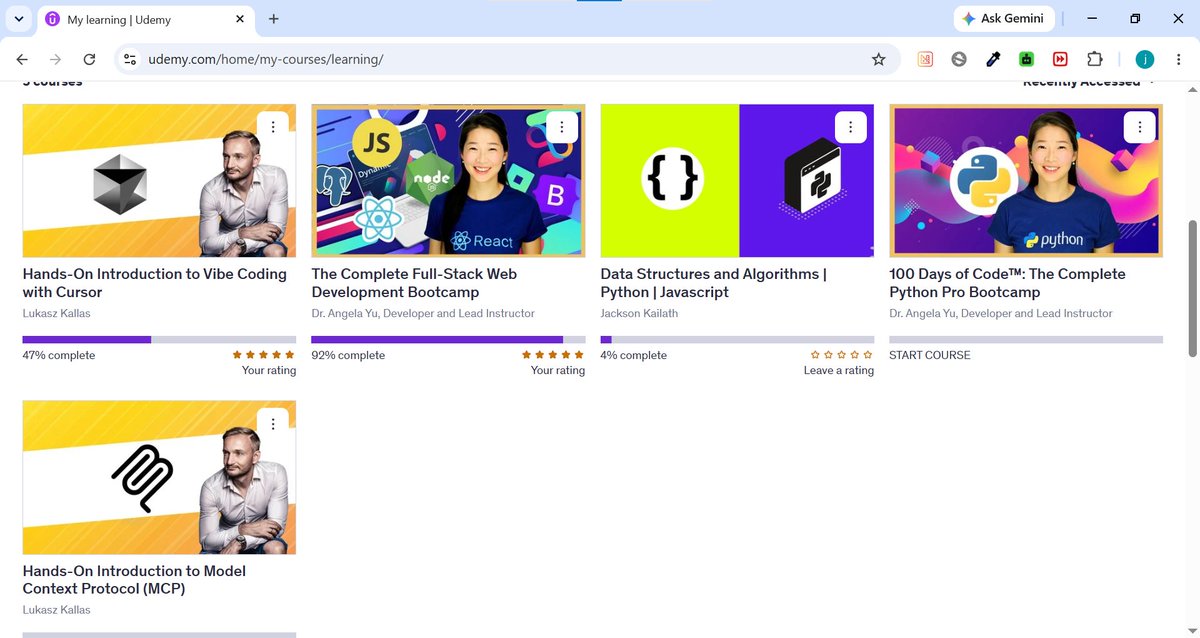The height and width of the screenshot is (638, 1200).
Task: Open the Data Structures and Algorithms thumbnail
Action: [x=737, y=181]
